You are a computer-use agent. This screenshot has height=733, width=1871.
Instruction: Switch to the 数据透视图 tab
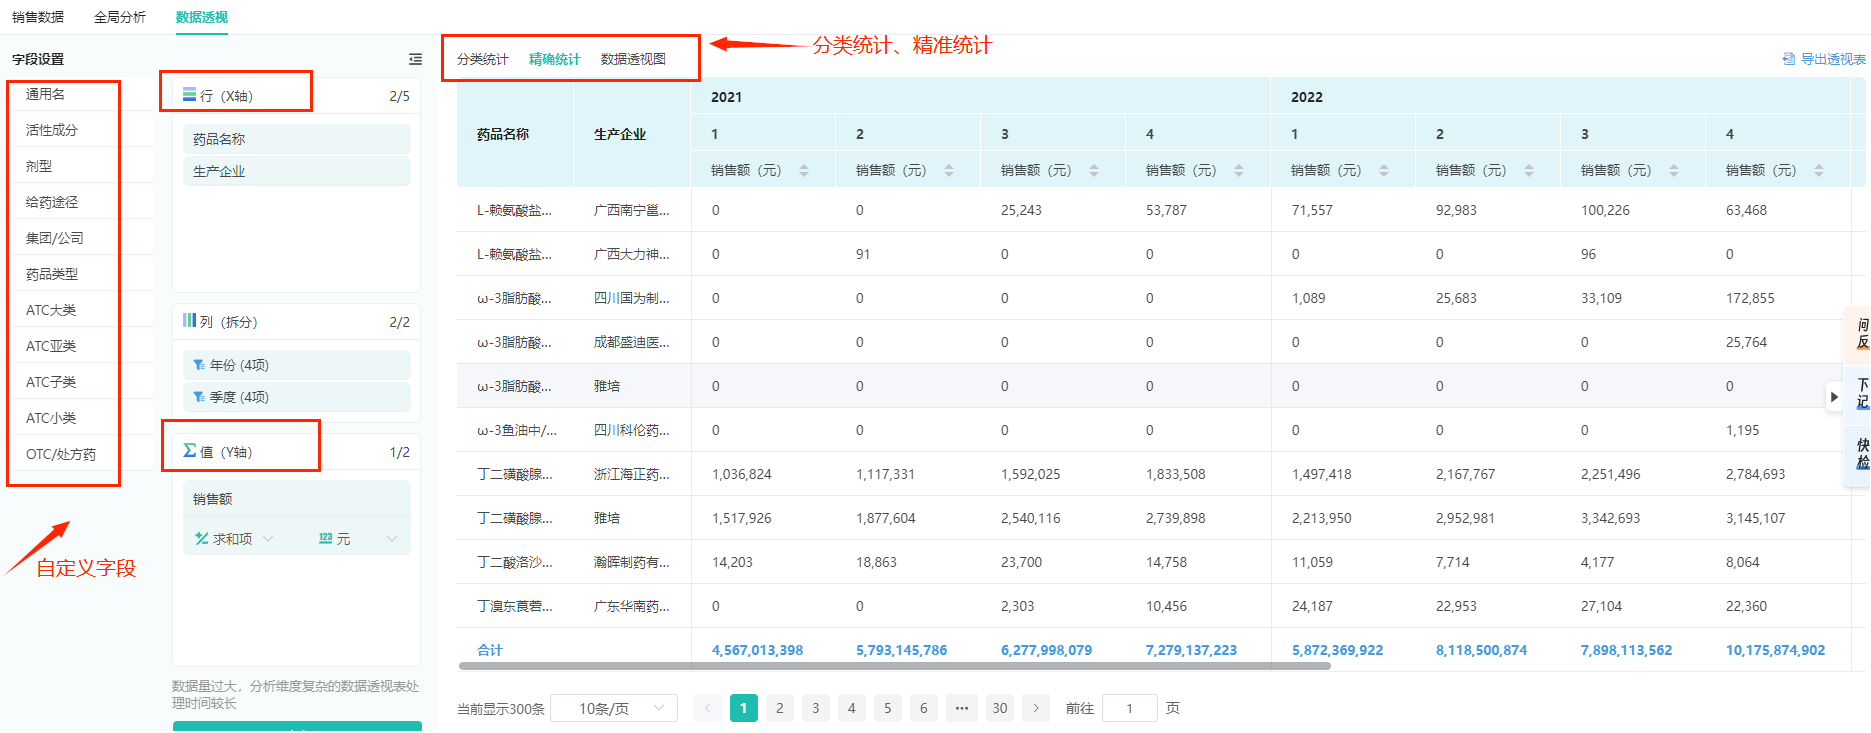633,59
